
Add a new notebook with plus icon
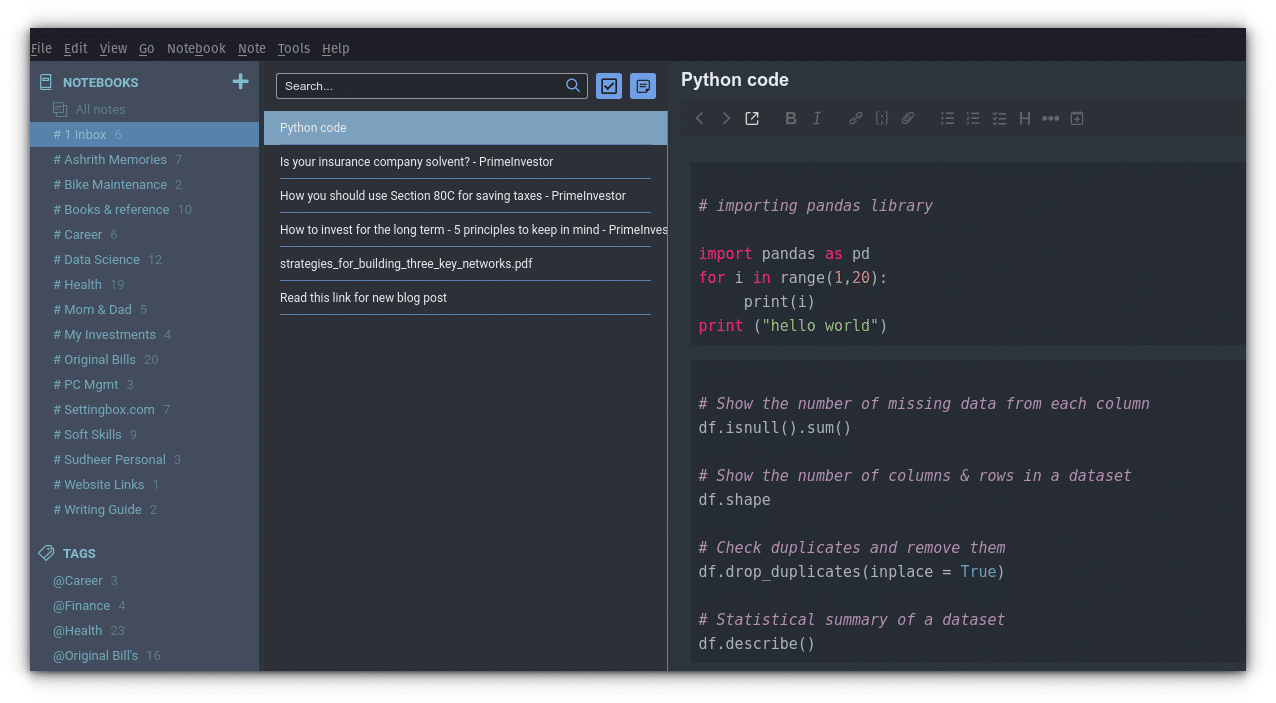tap(240, 82)
